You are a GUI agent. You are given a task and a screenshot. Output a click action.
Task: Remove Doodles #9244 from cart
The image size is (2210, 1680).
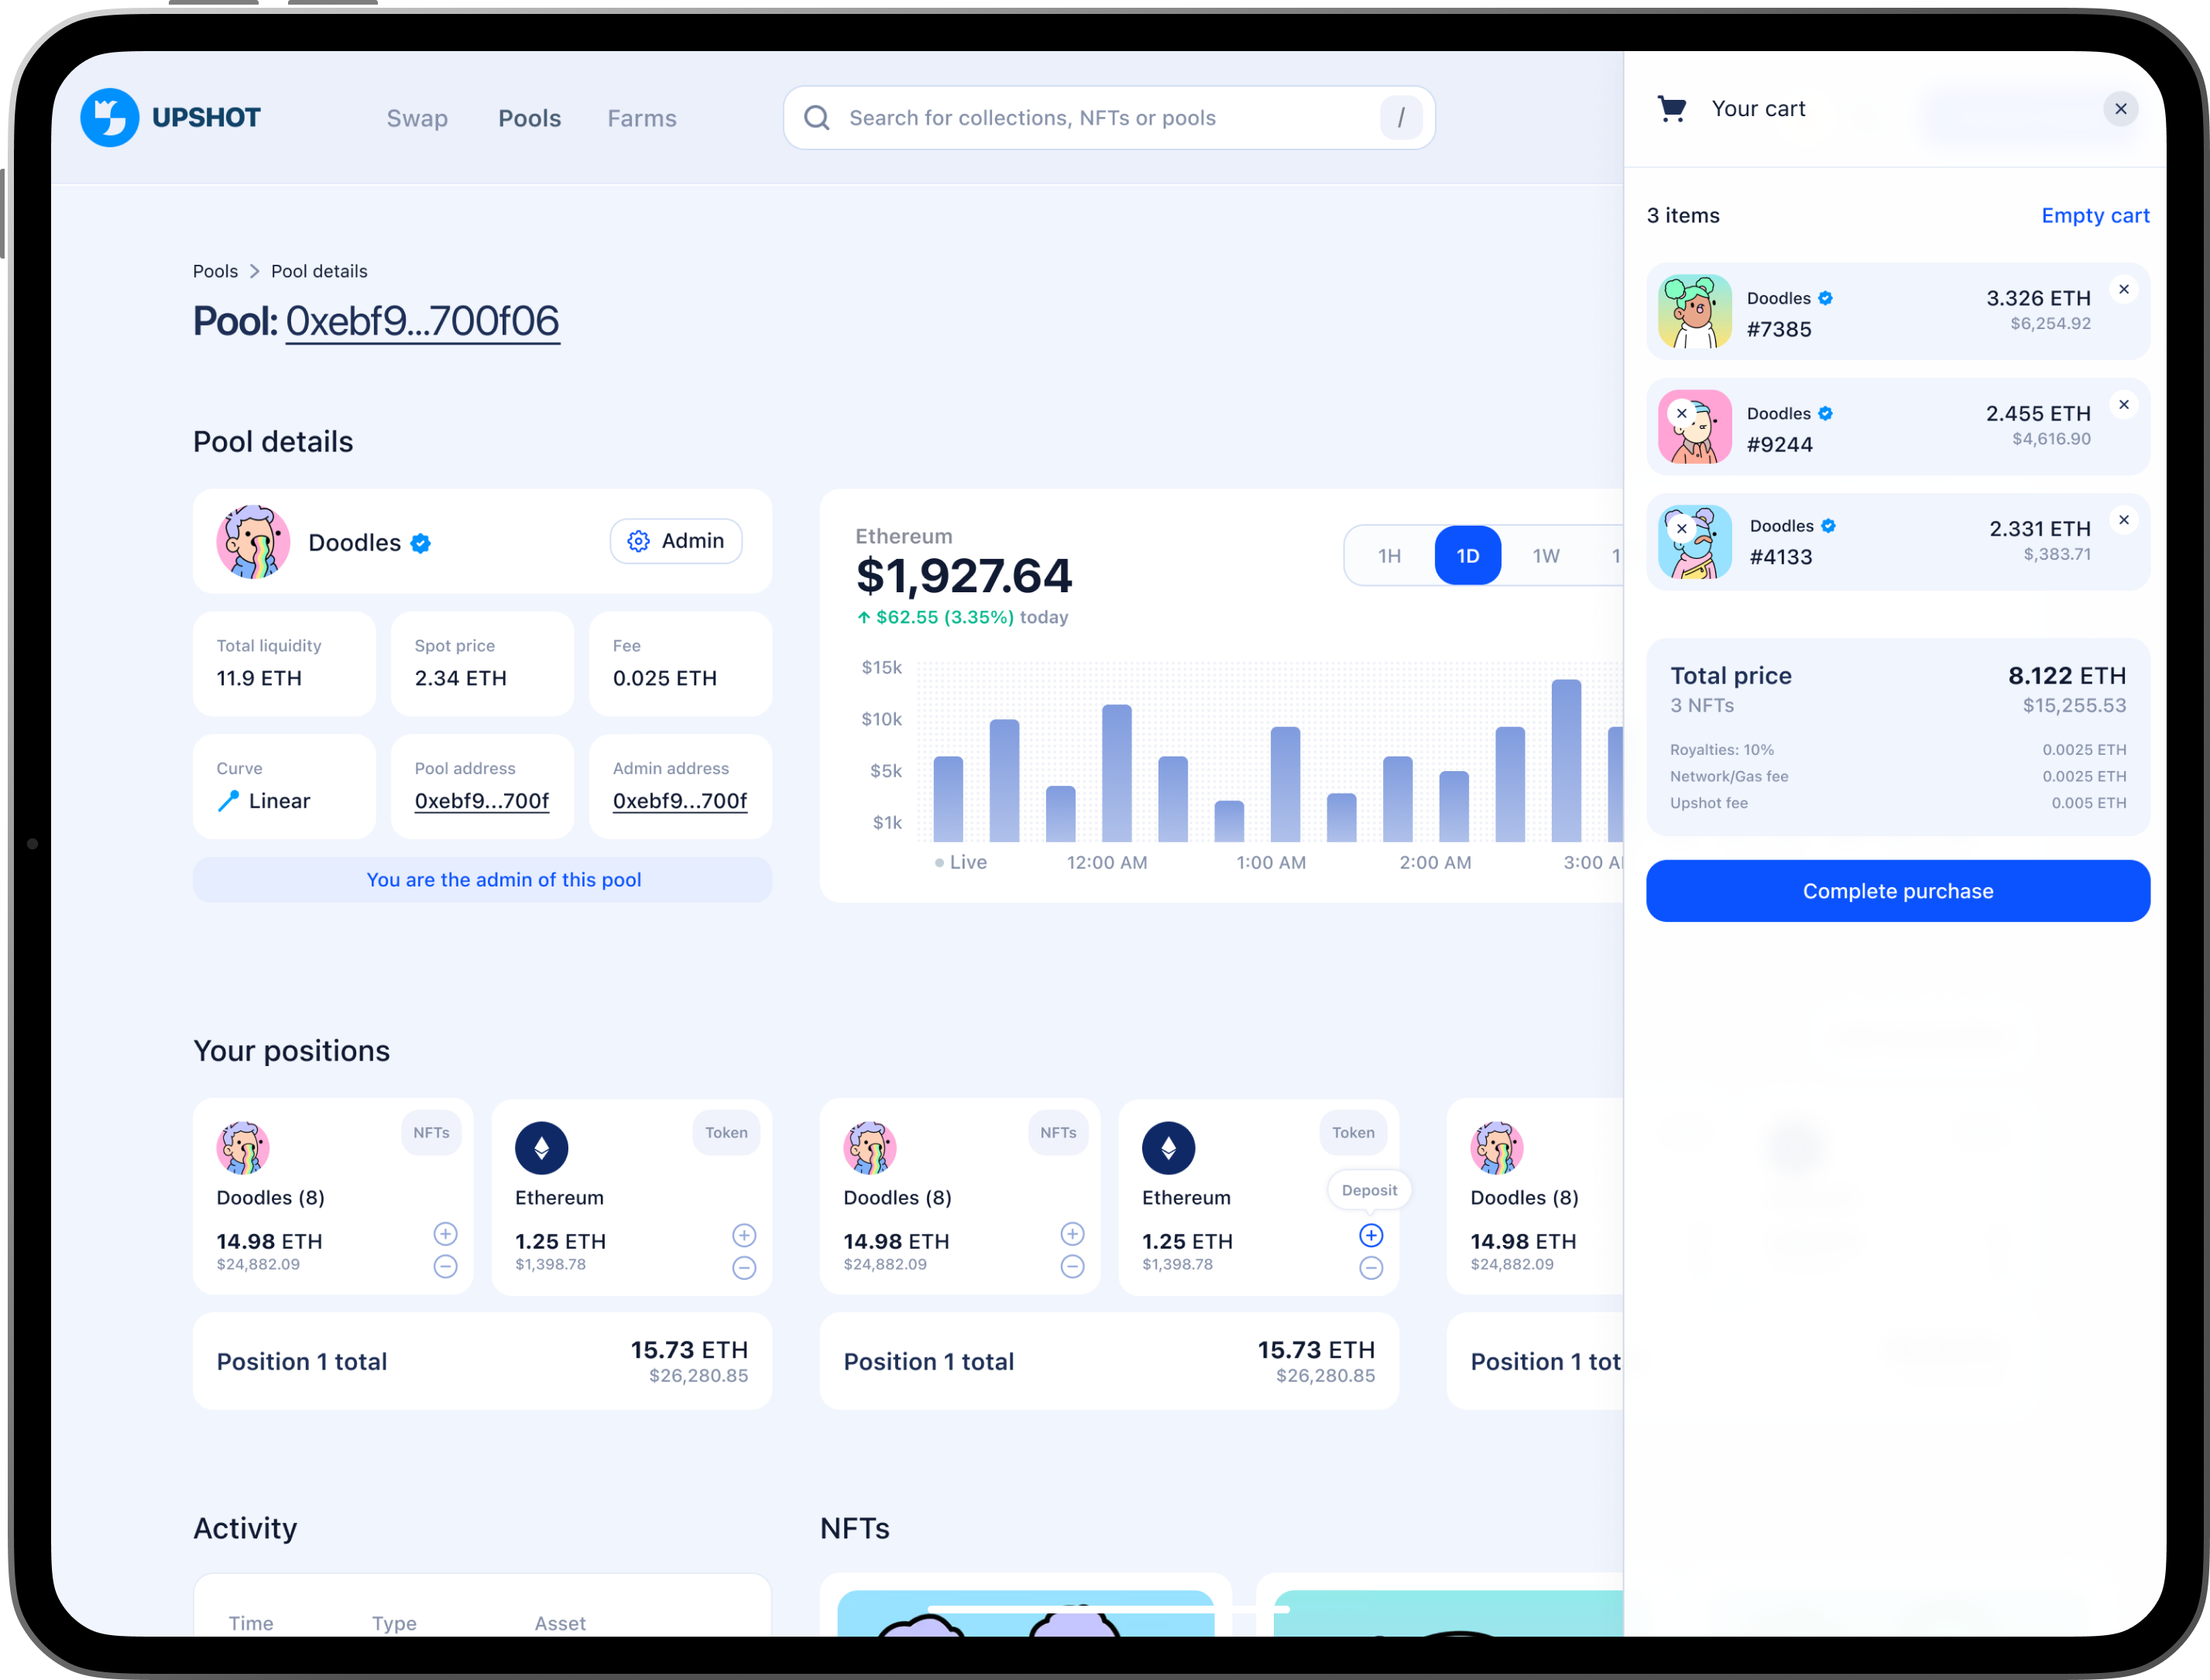2124,405
